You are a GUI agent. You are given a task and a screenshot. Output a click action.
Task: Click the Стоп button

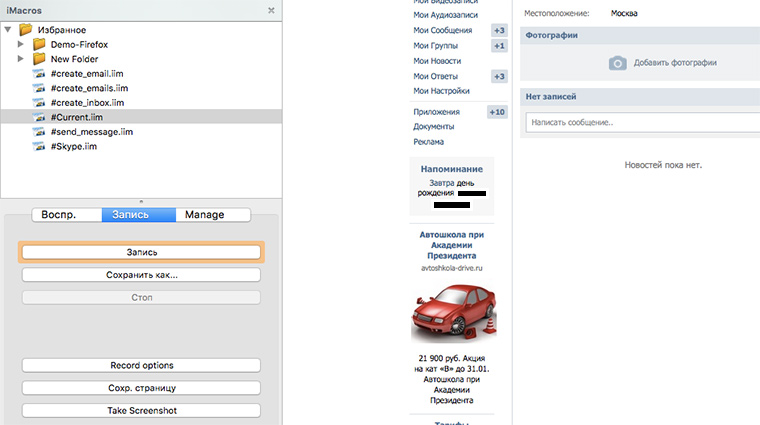pos(142,298)
